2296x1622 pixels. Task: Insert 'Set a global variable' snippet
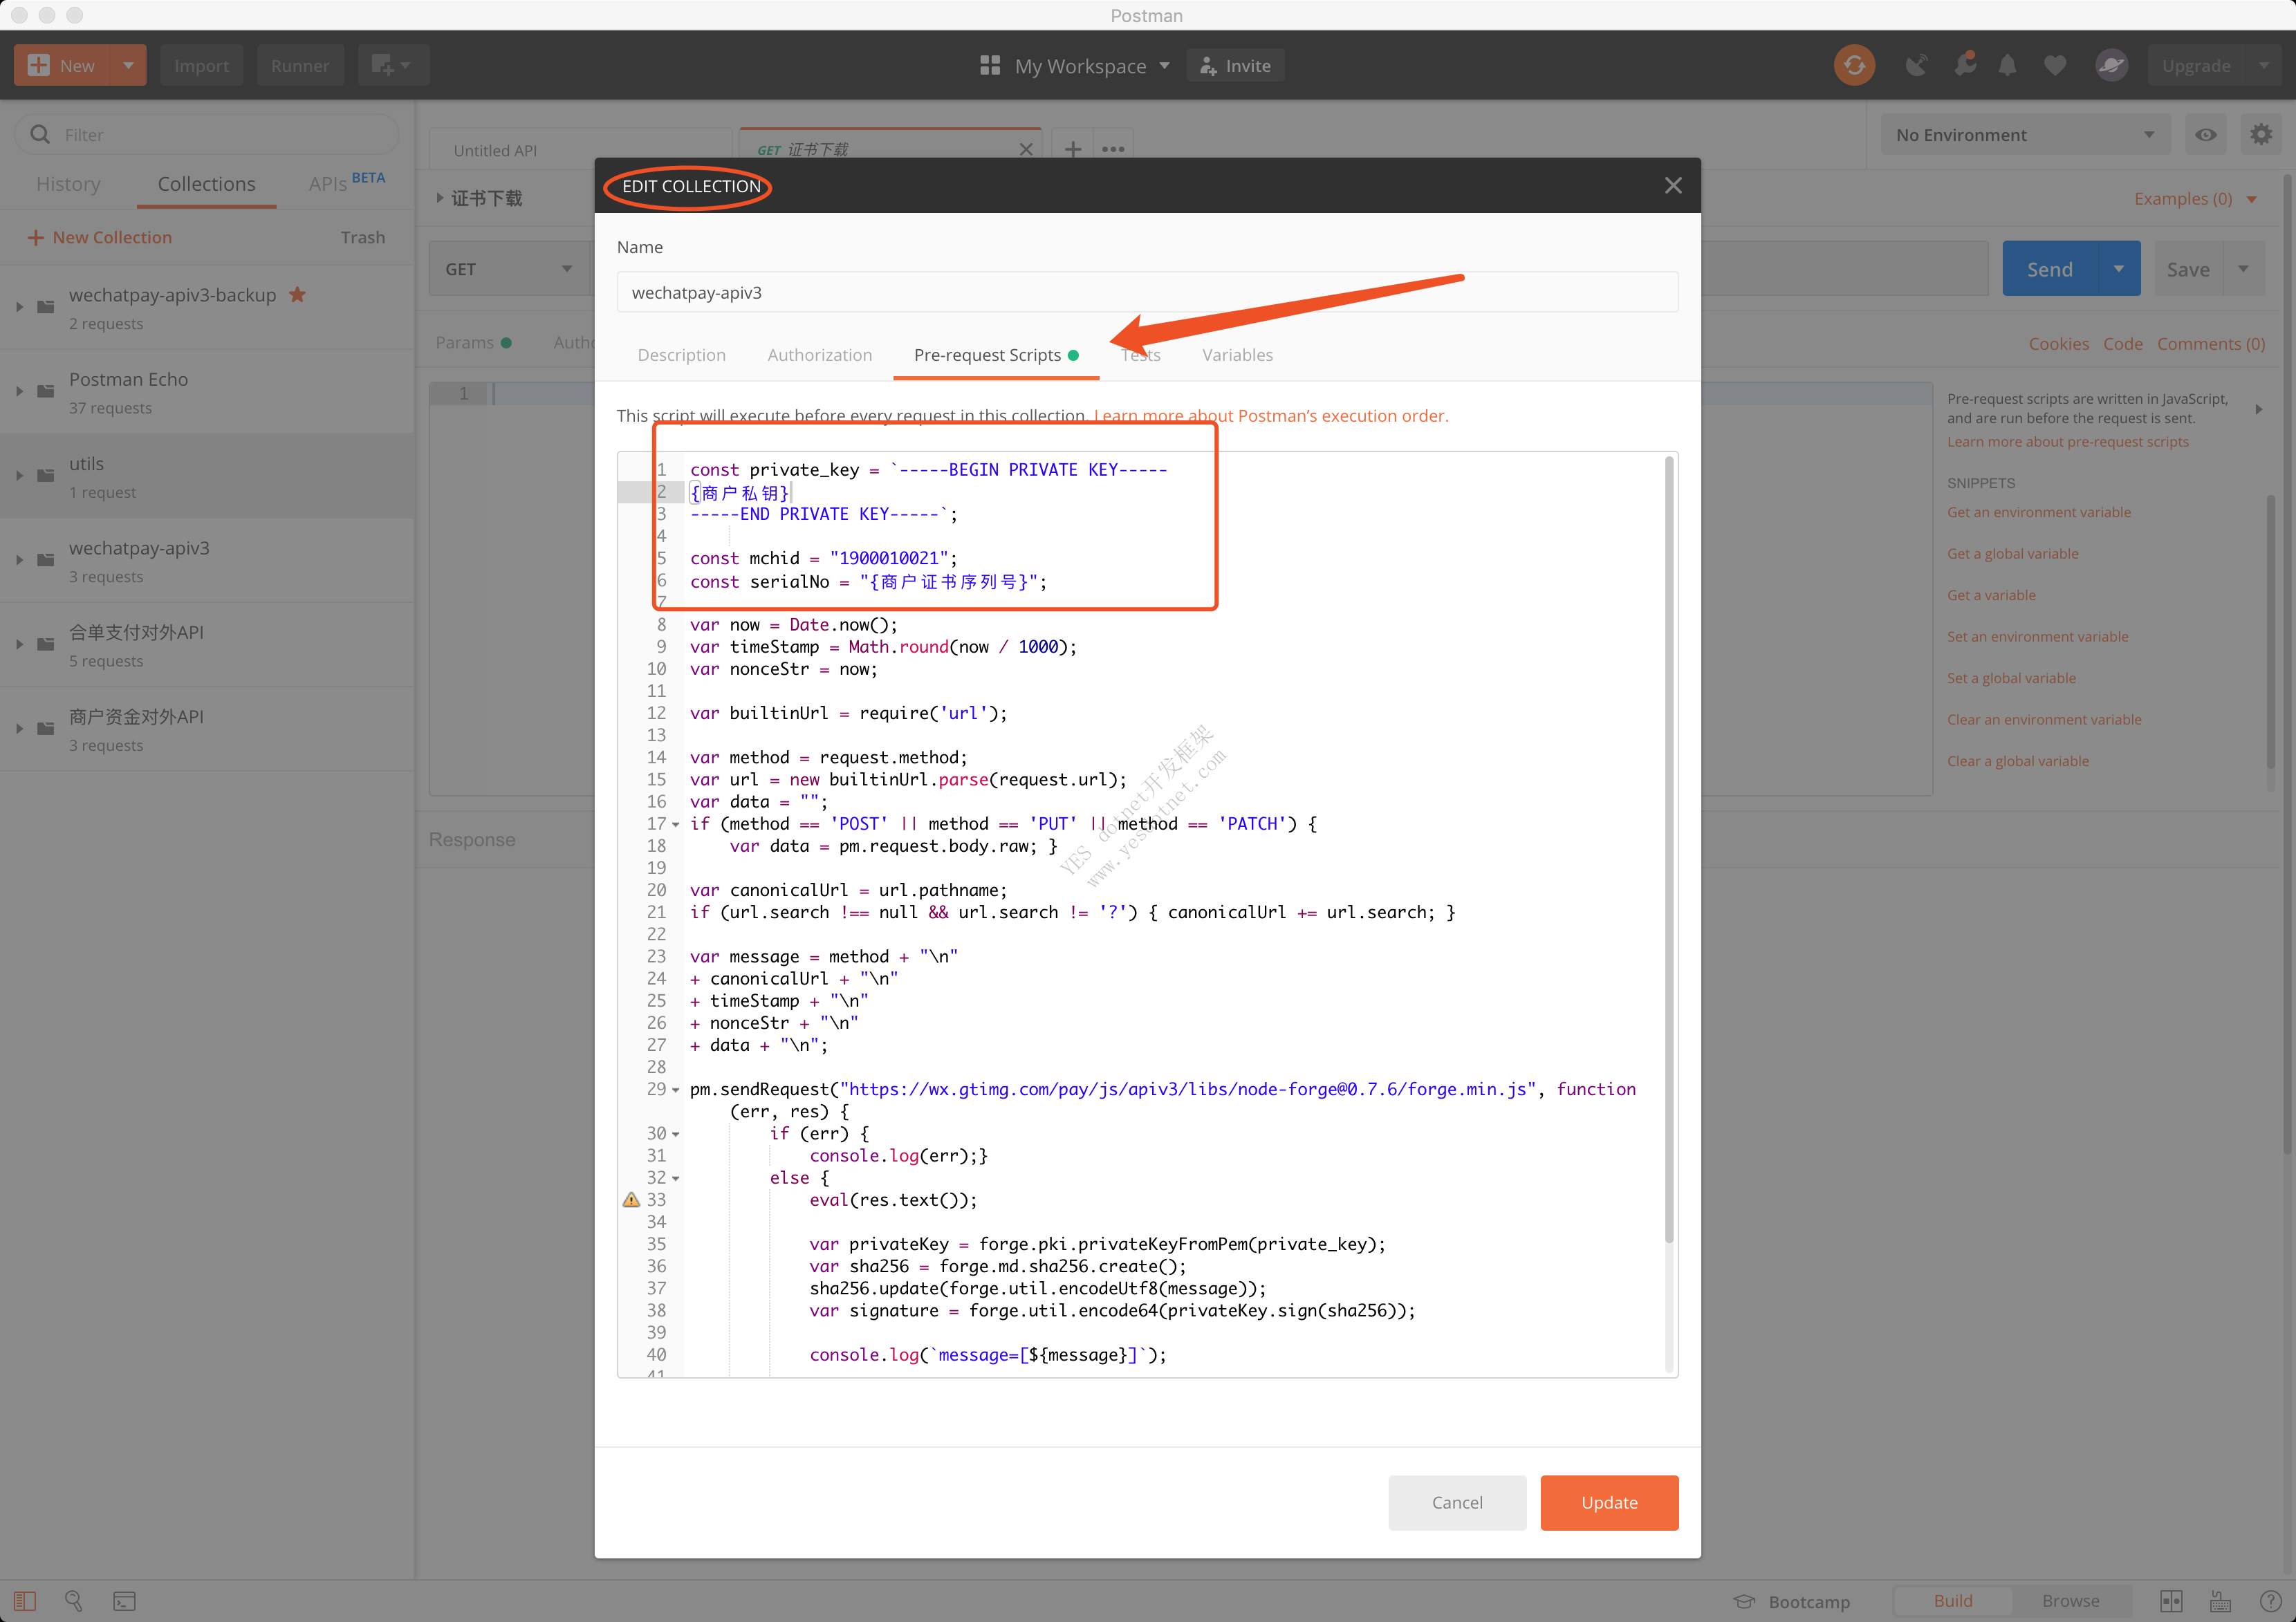(2011, 678)
